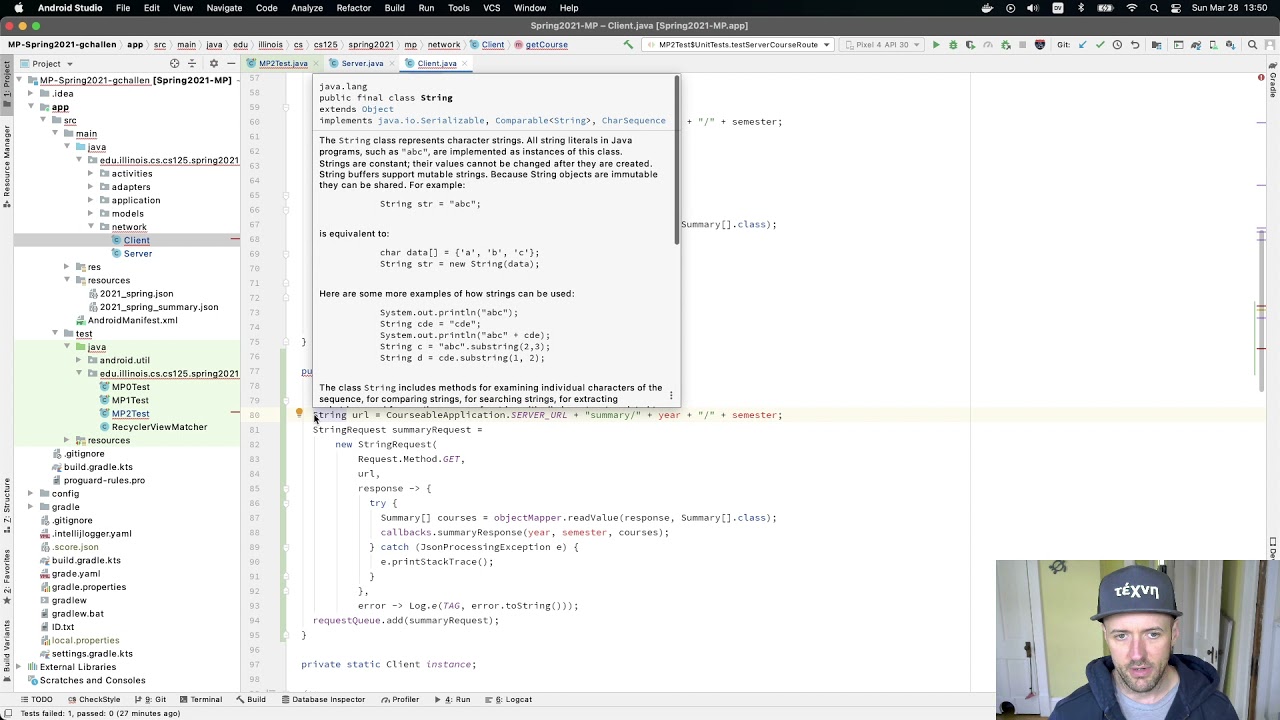
Task: Hide the Project tool window
Action: click(230, 63)
